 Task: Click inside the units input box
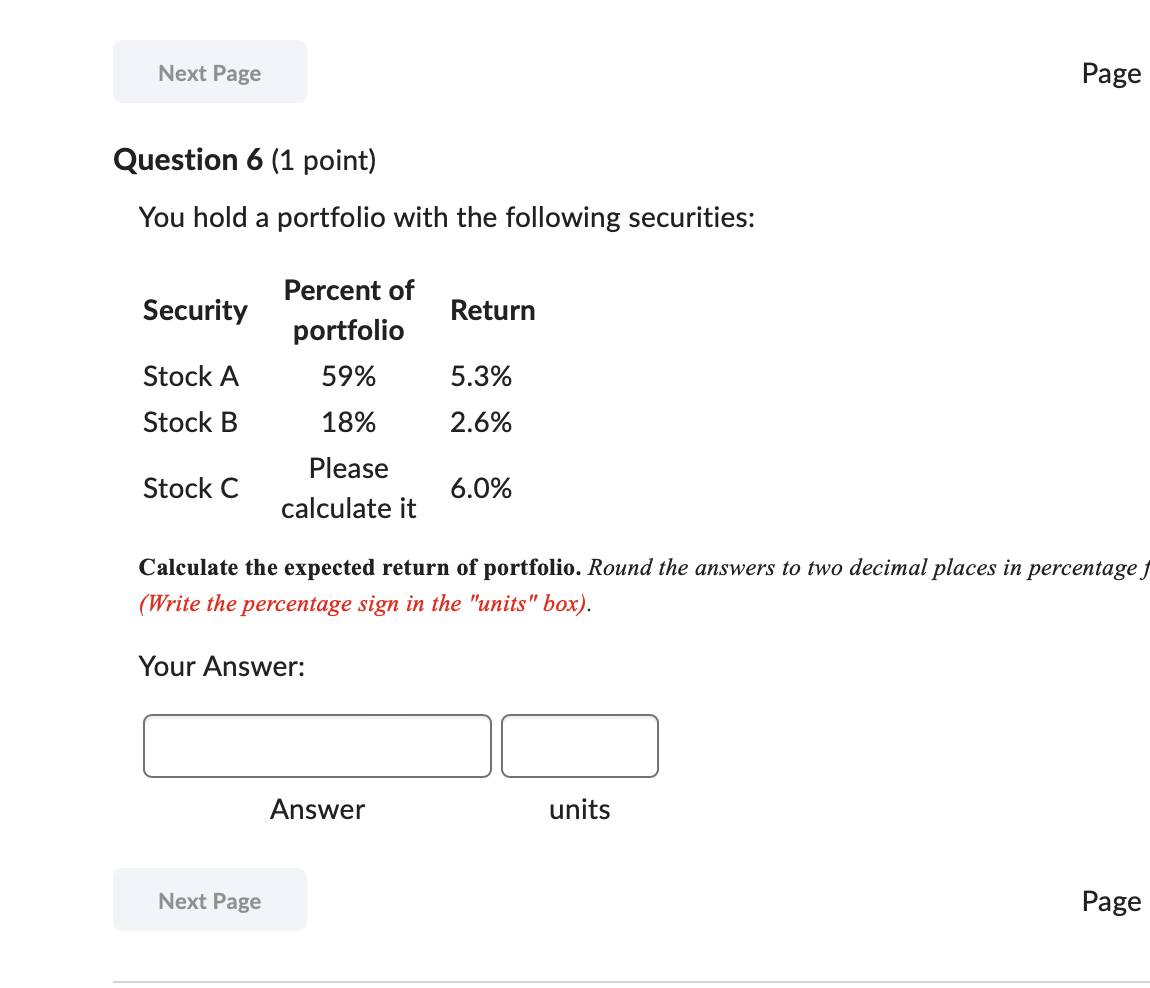click(x=579, y=745)
